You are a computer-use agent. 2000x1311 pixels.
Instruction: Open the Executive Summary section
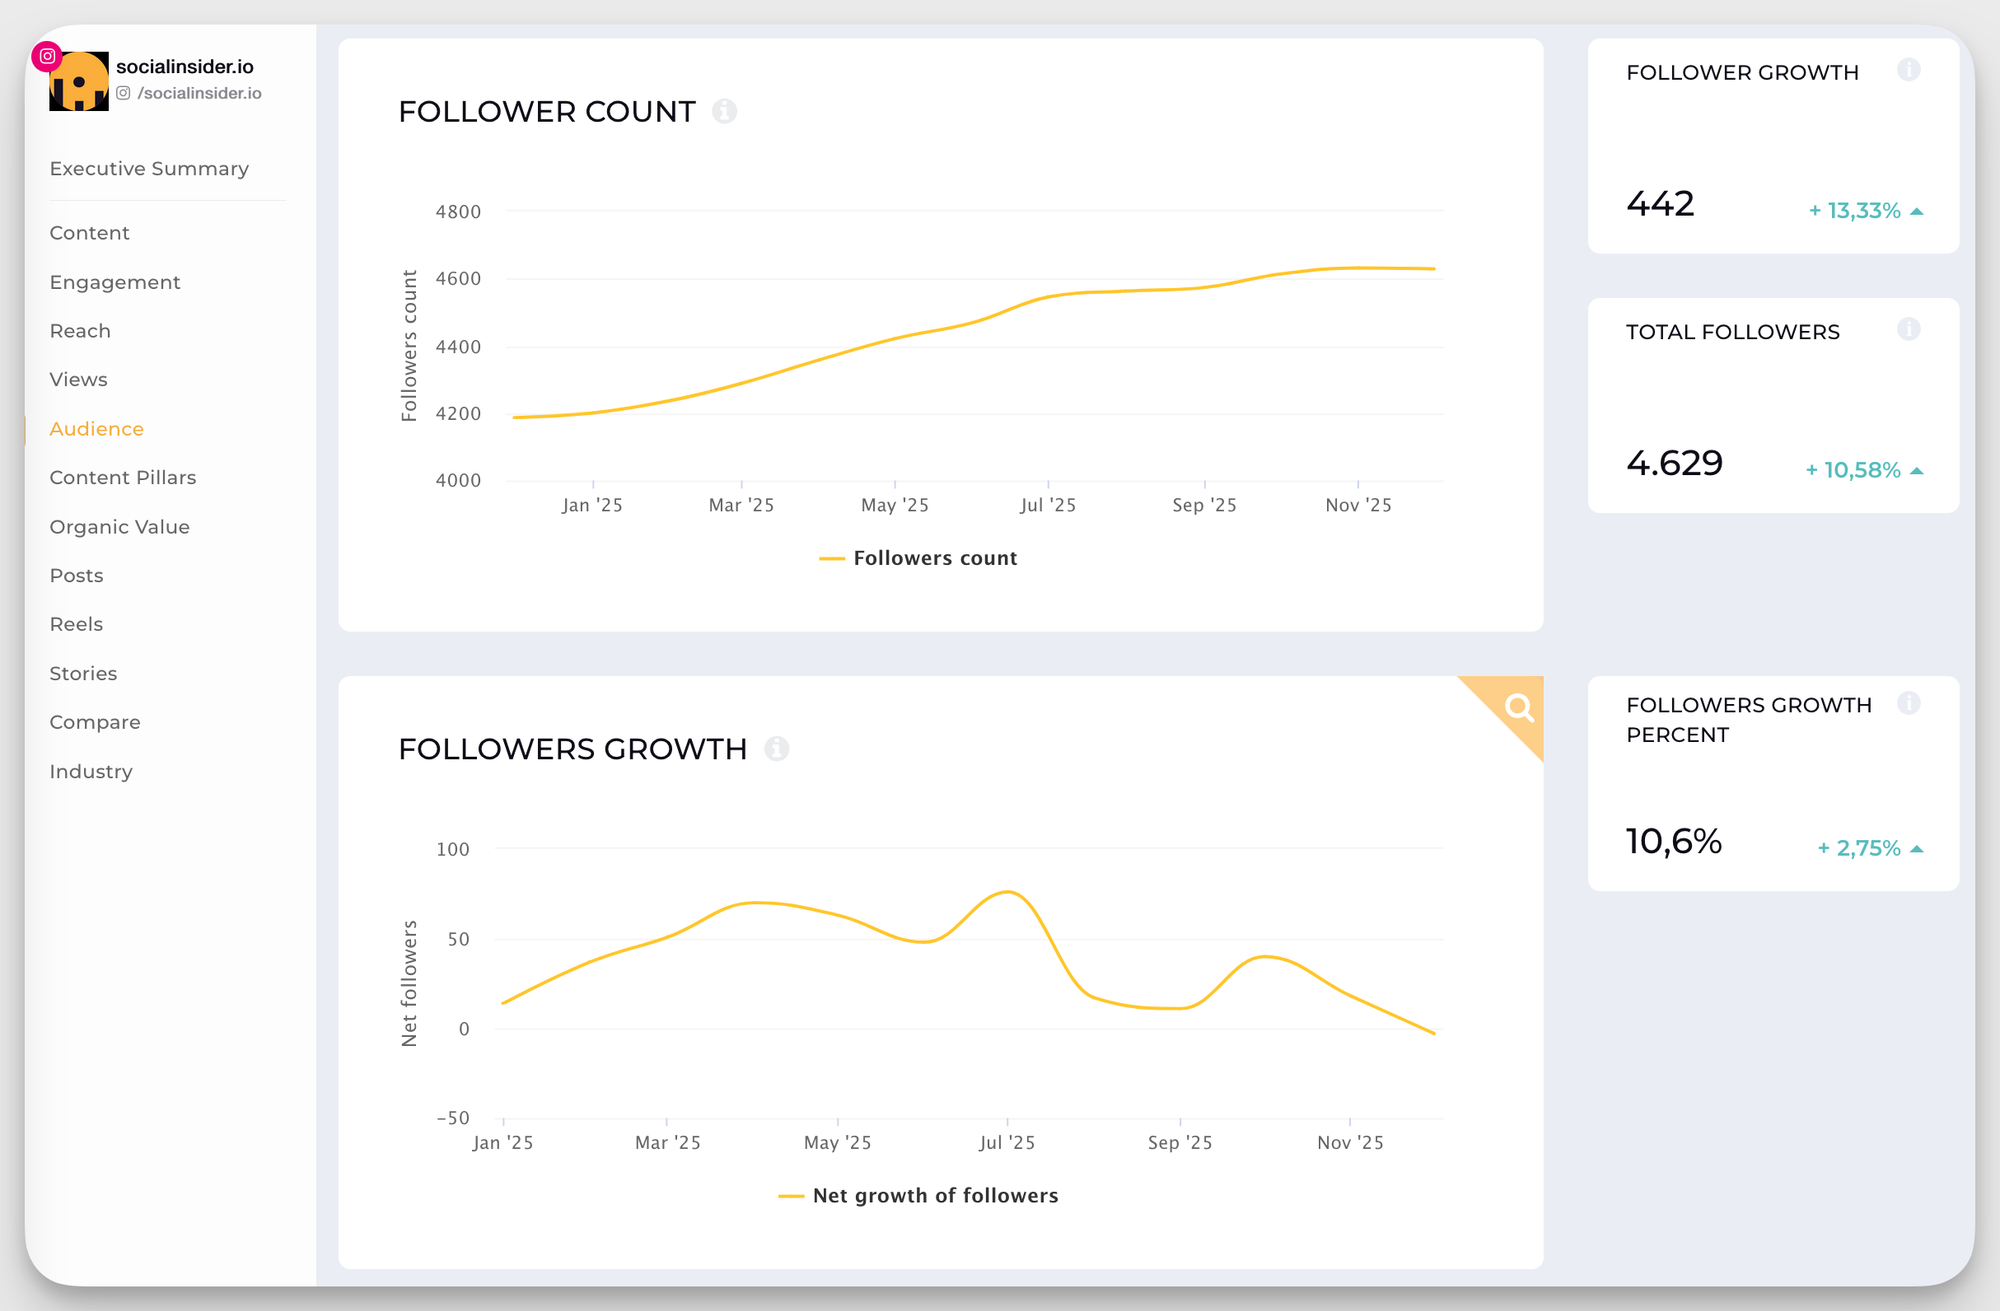(149, 168)
